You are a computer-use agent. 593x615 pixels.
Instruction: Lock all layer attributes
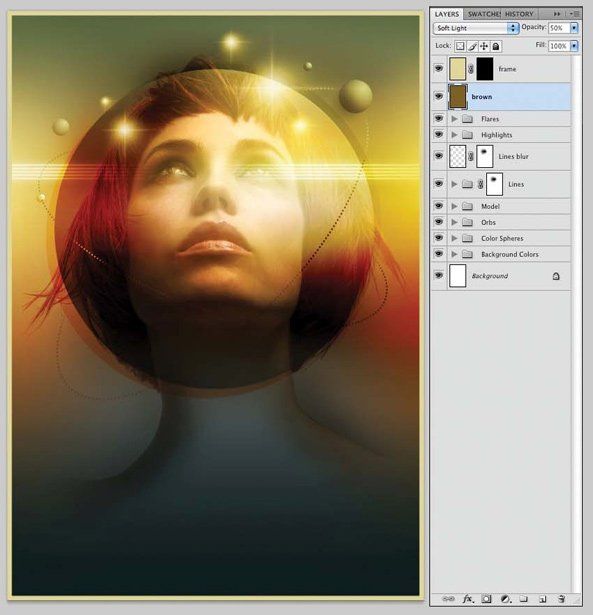(x=496, y=46)
